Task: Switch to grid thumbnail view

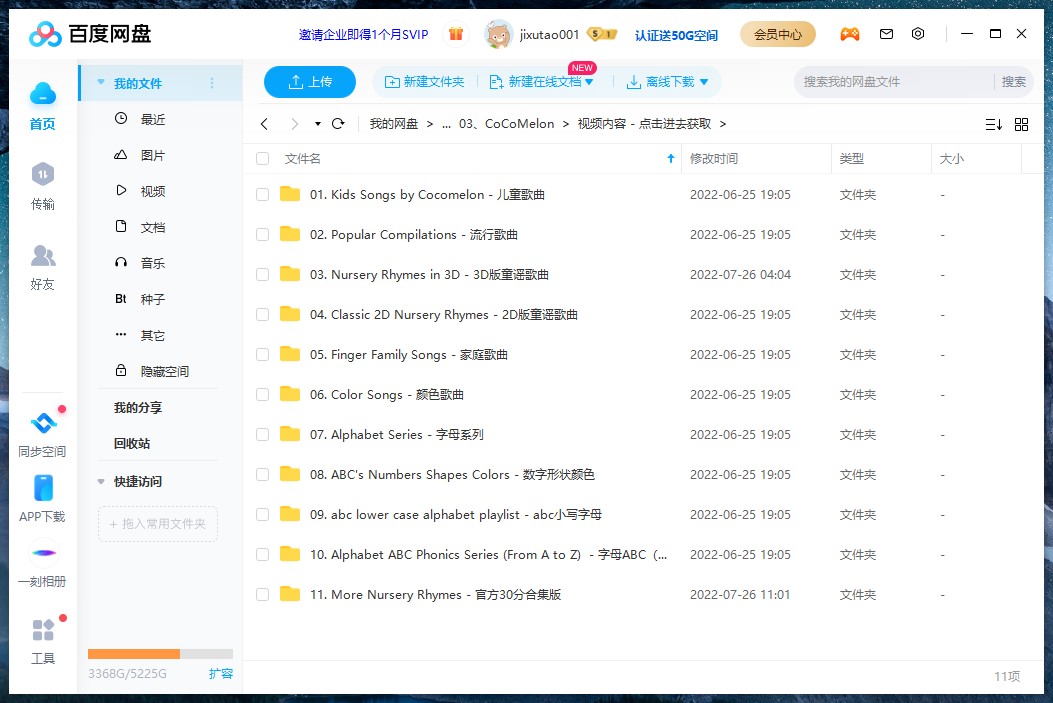Action: [1021, 124]
